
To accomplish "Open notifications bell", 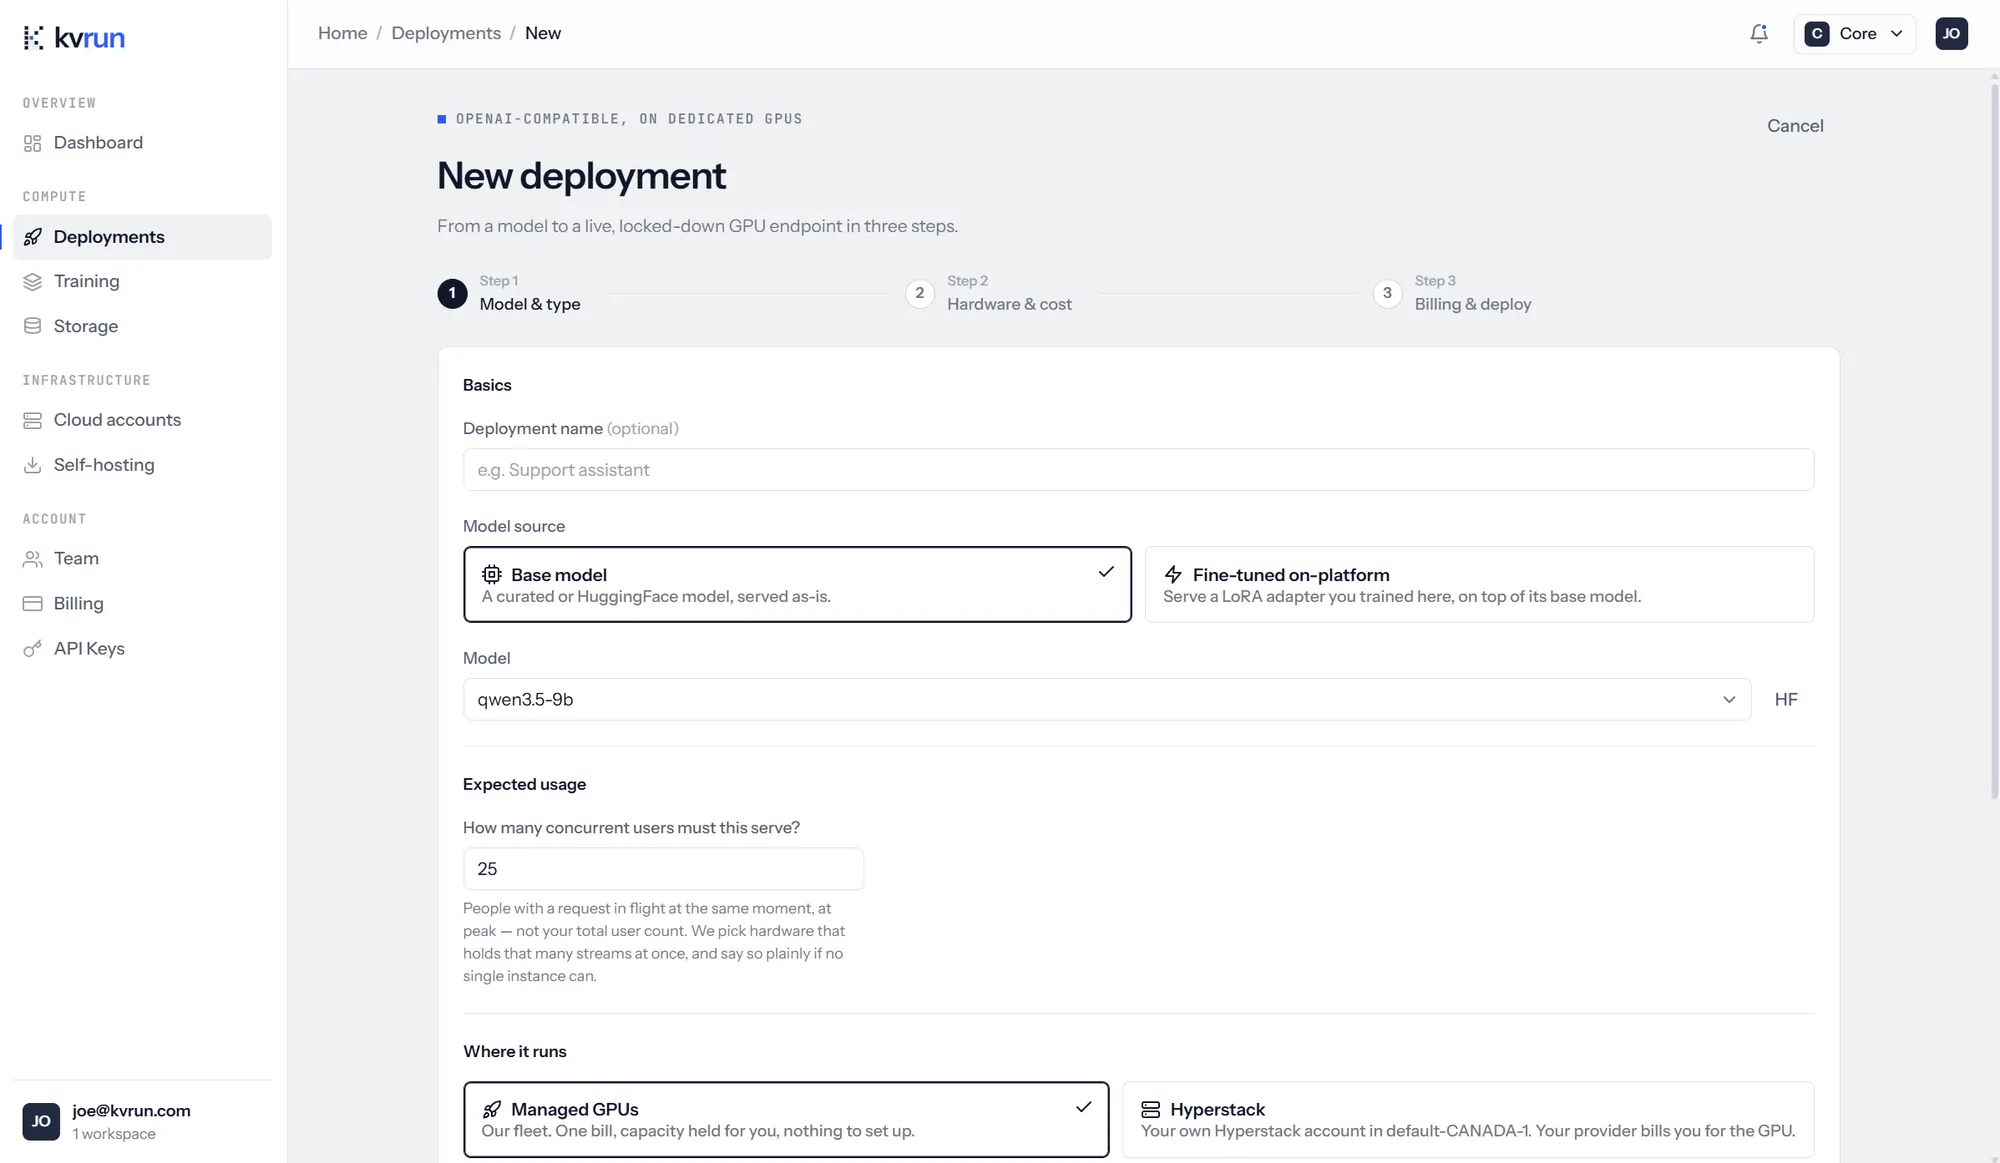I will coord(1759,34).
